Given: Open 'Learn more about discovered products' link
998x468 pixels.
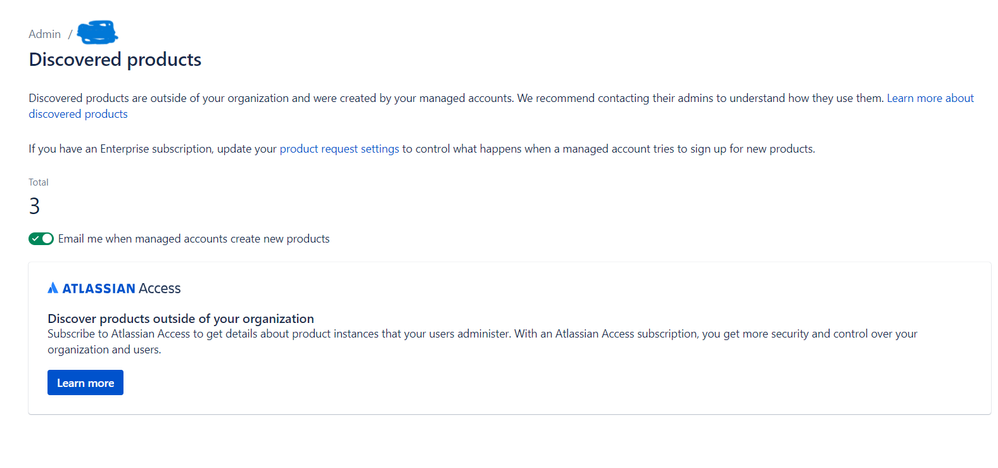Looking at the screenshot, I should (930, 98).
